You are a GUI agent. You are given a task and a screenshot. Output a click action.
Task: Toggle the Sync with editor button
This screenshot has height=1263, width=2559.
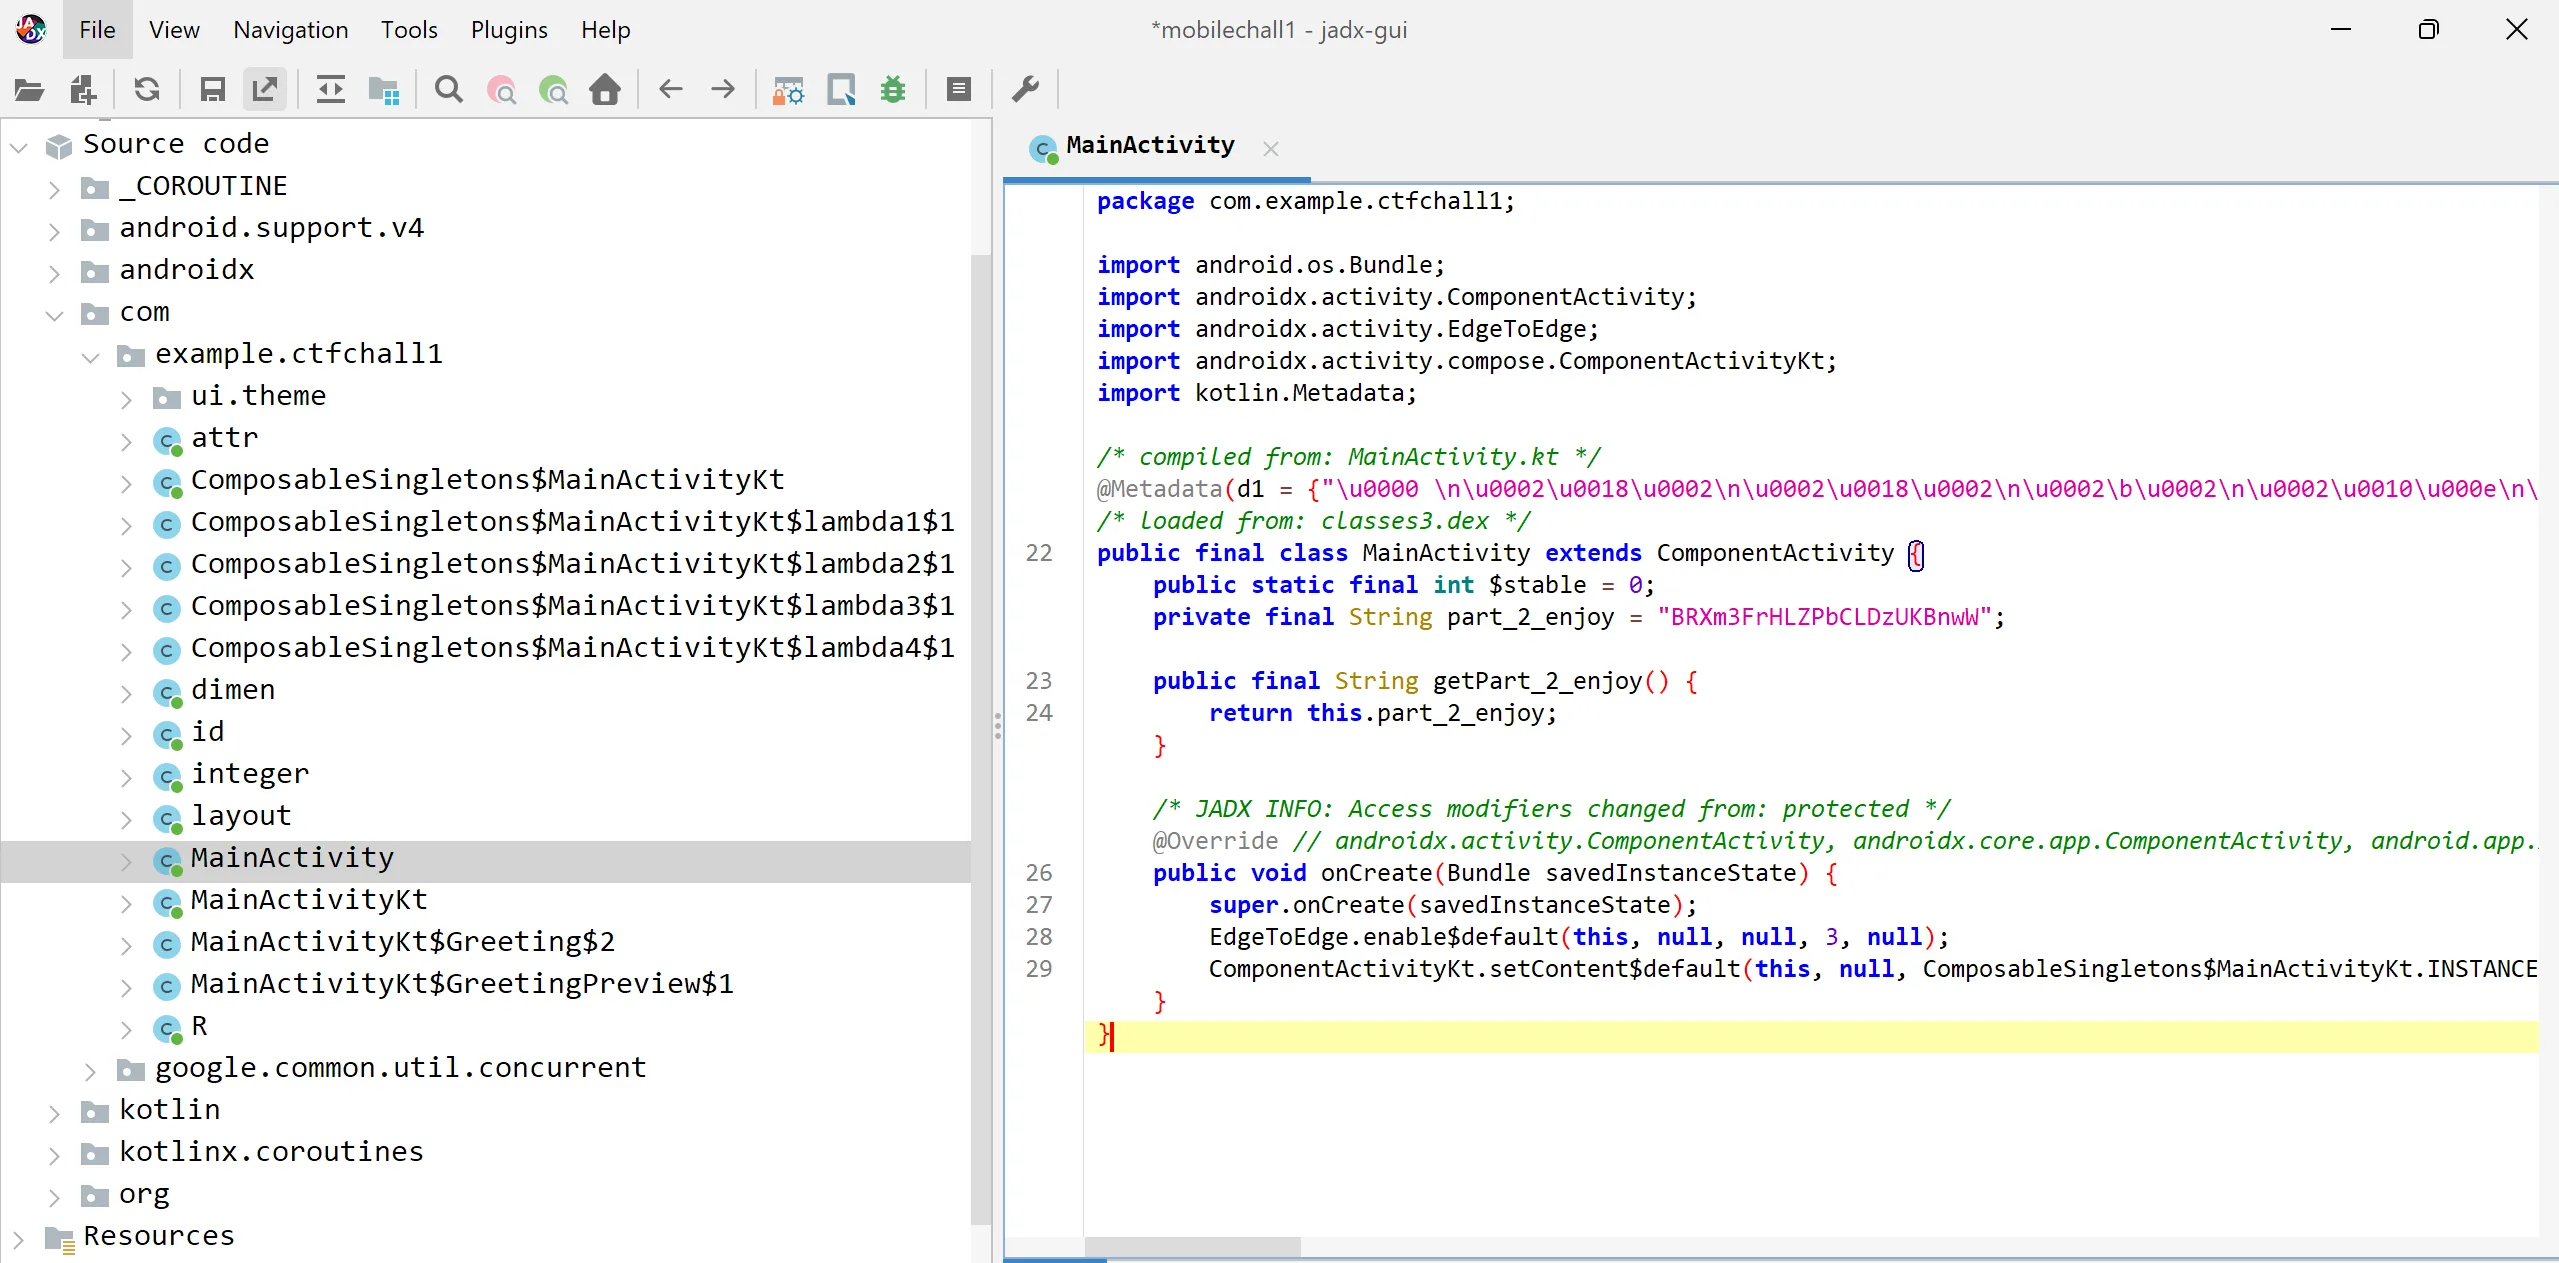click(x=330, y=90)
